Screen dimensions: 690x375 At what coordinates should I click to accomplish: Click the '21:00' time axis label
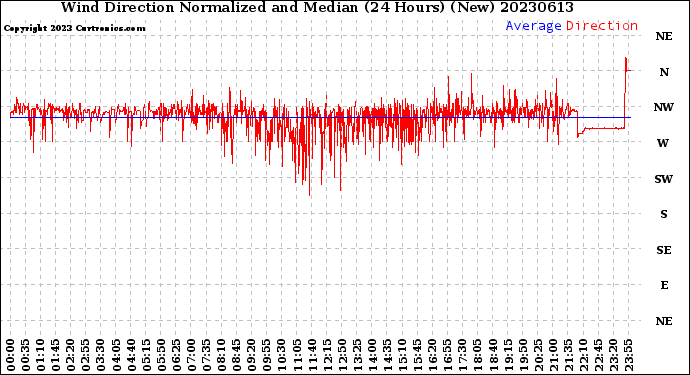(x=553, y=355)
